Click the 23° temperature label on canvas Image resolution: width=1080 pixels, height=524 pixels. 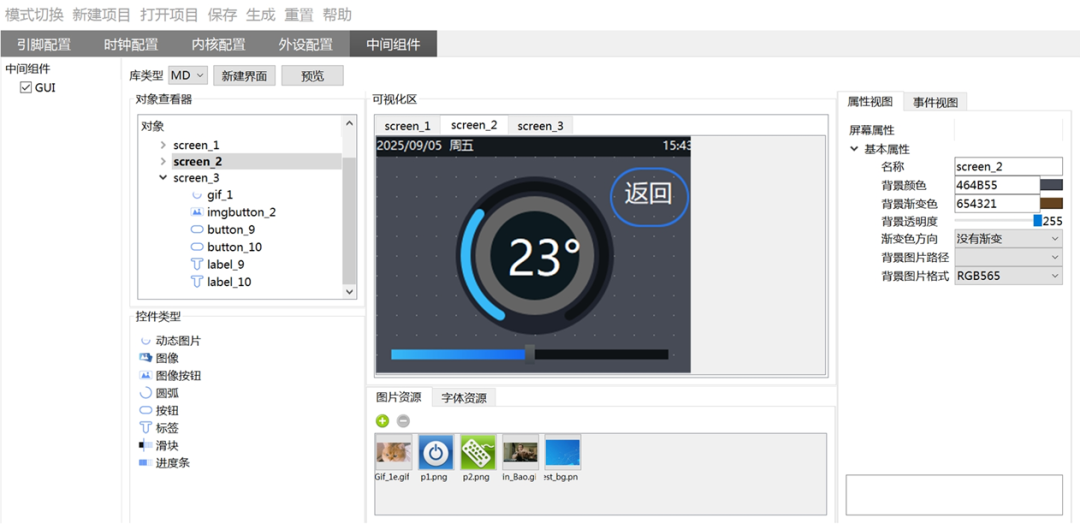[x=544, y=257]
